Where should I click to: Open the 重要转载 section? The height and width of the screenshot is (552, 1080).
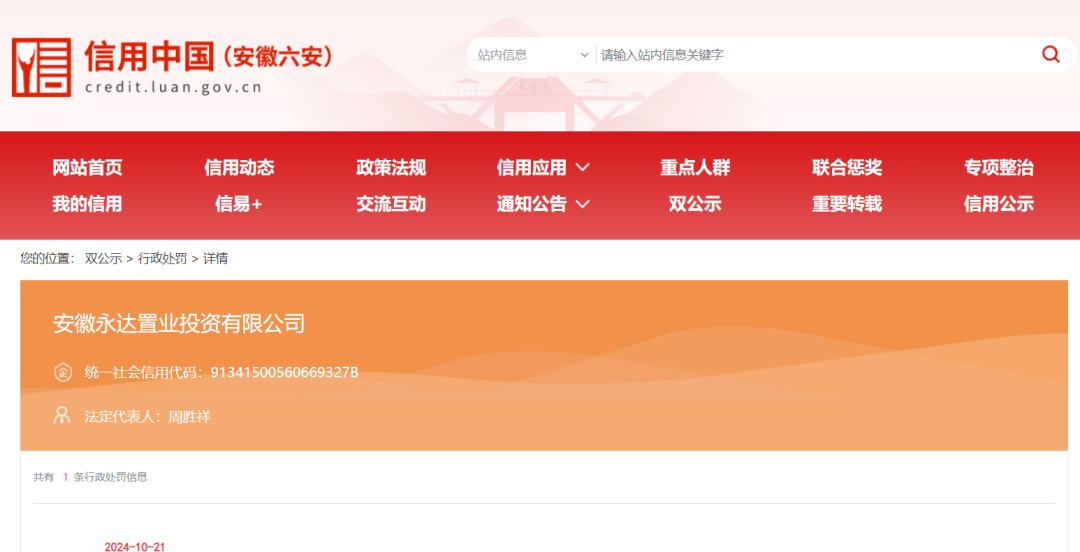click(x=847, y=204)
